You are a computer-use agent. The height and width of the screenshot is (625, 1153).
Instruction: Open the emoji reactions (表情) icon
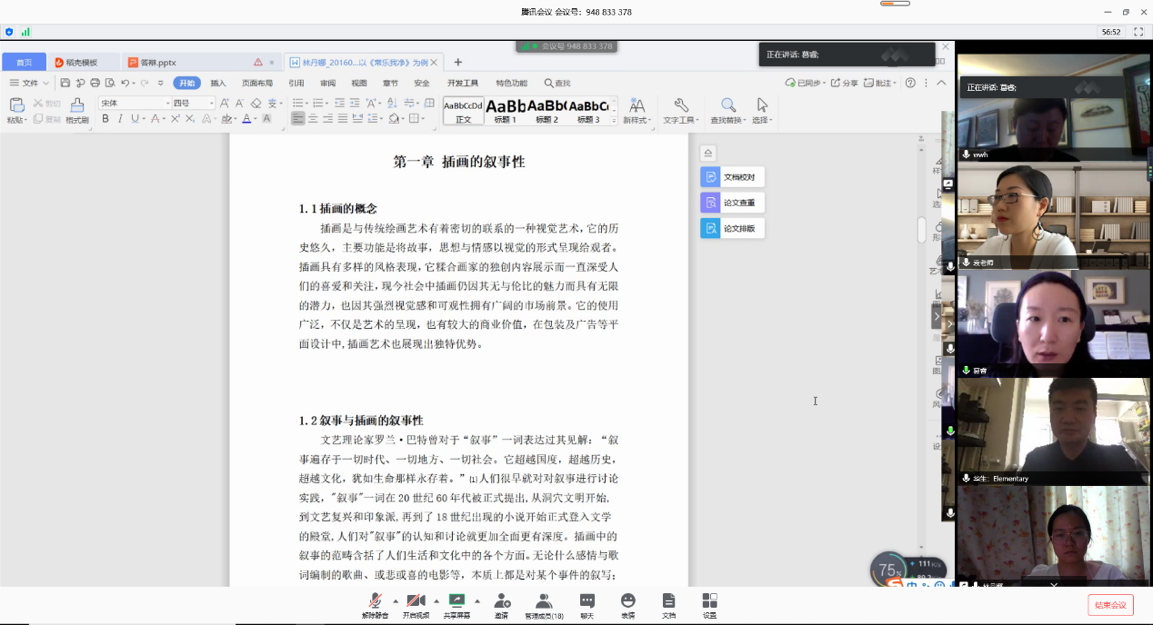pos(628,606)
